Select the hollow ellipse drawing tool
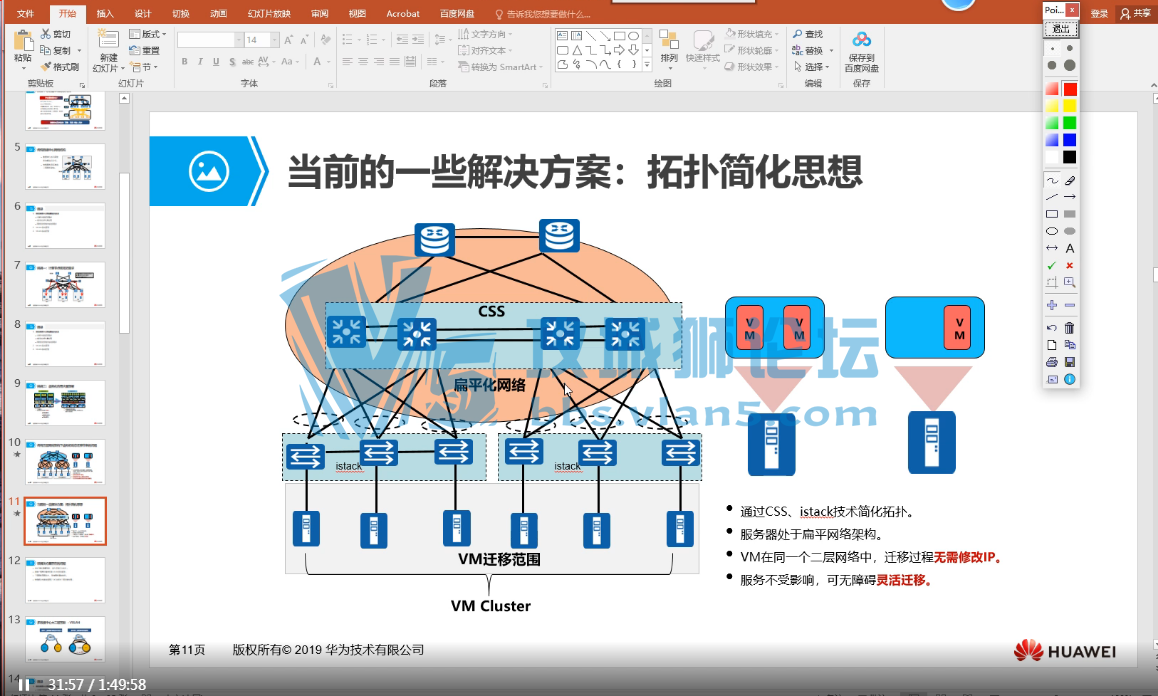This screenshot has height=696, width=1158. pyautogui.click(x=1052, y=231)
